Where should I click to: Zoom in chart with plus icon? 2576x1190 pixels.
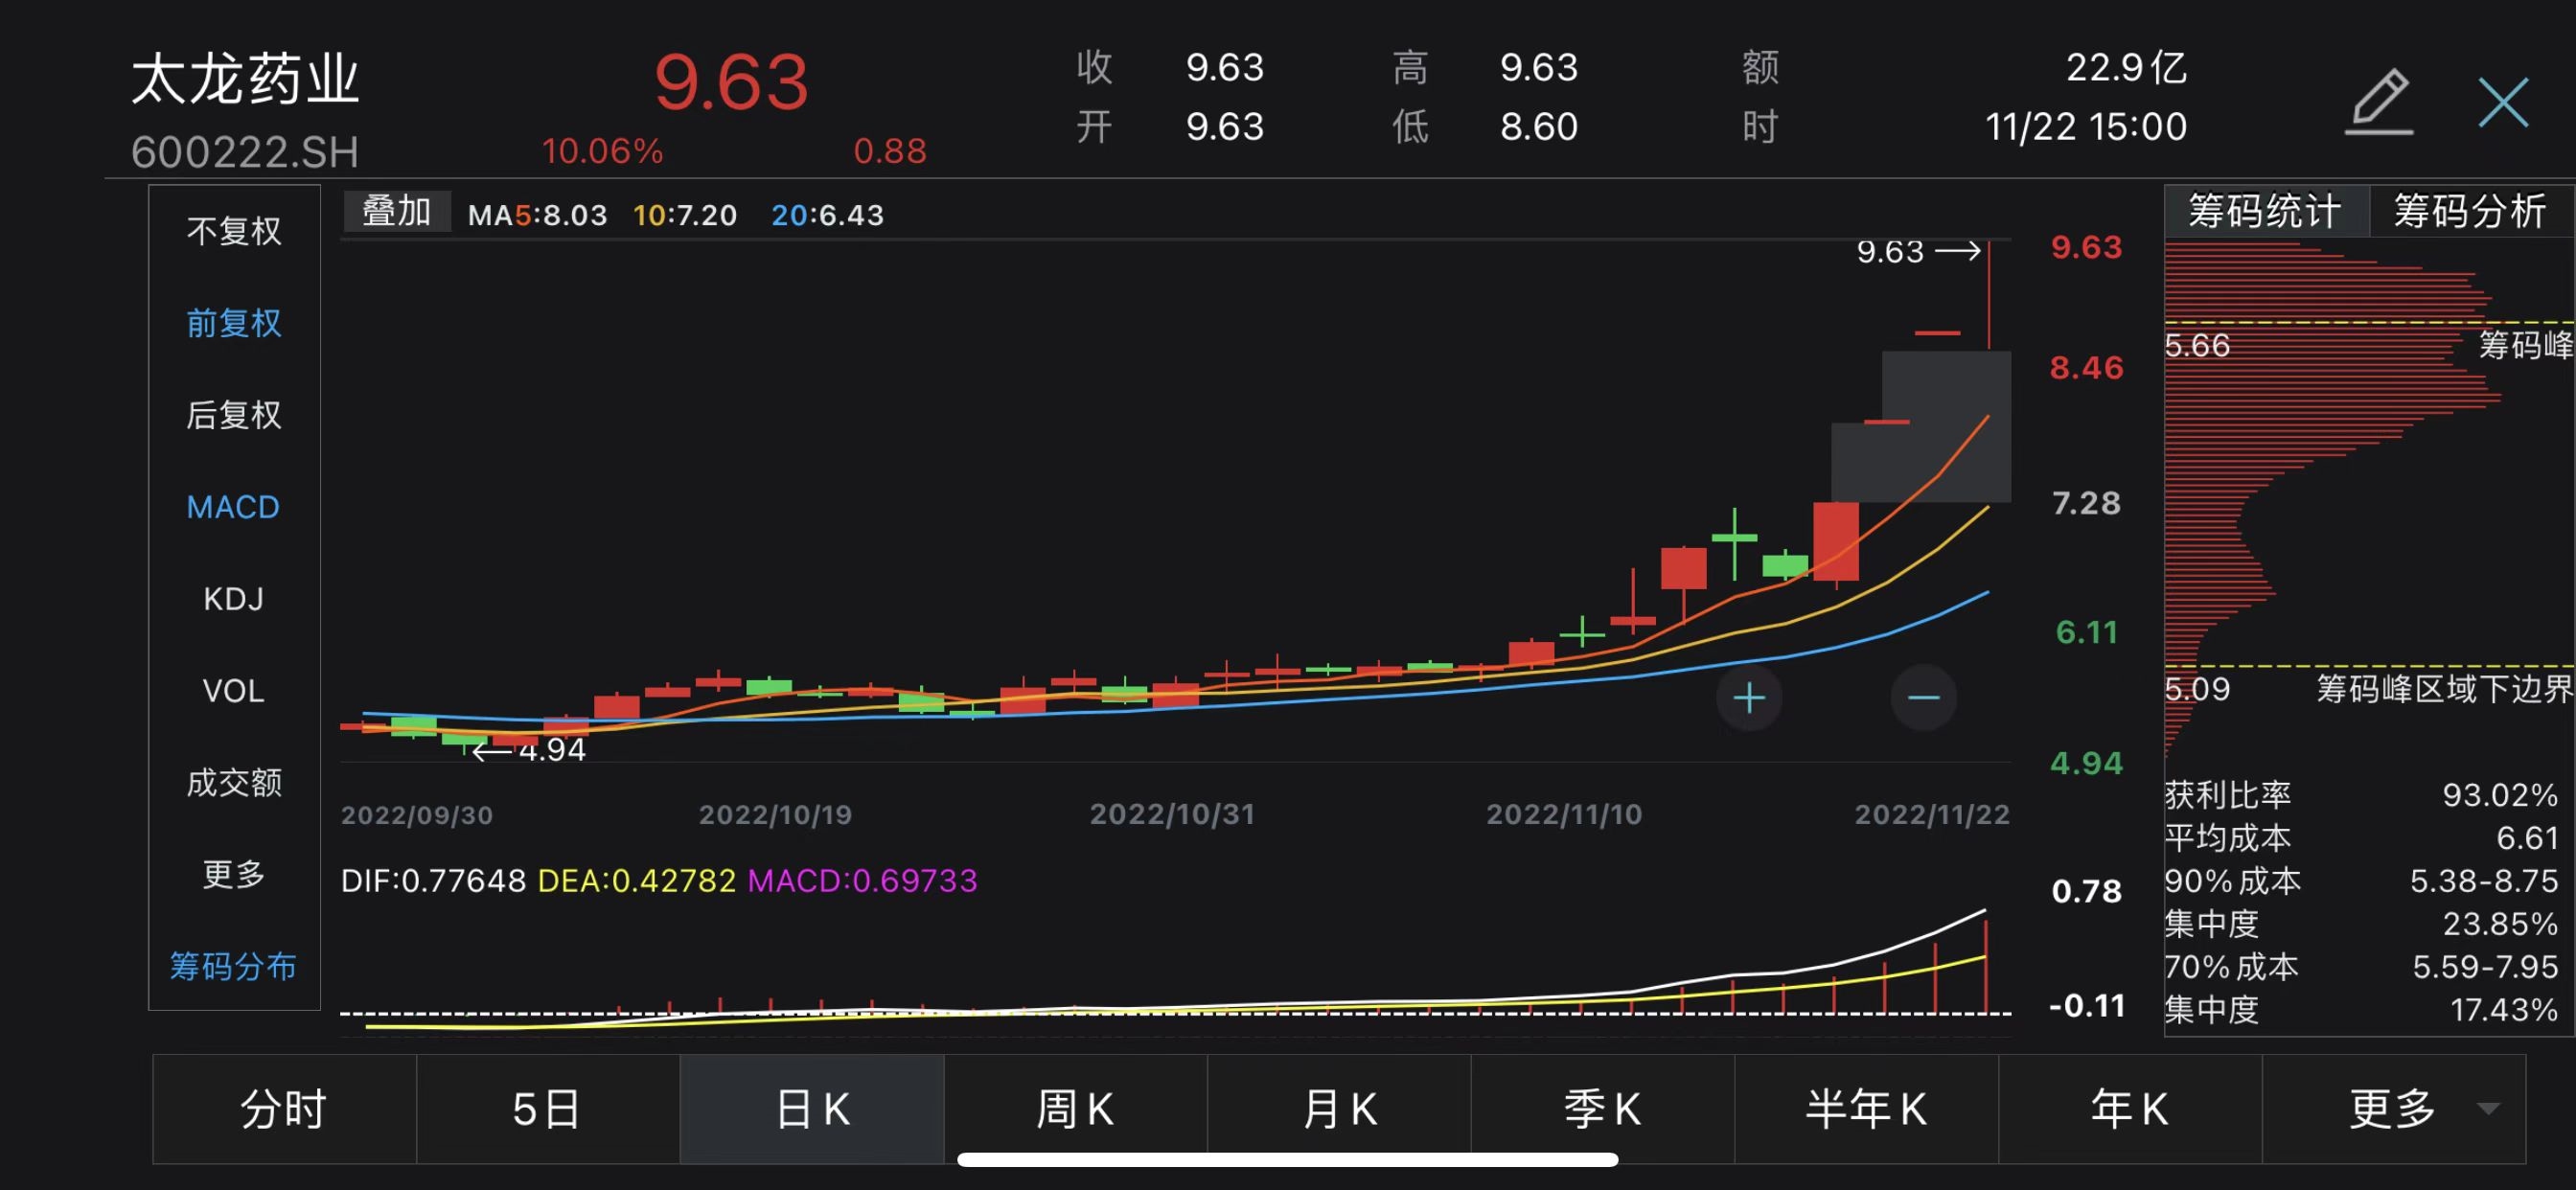[1749, 697]
